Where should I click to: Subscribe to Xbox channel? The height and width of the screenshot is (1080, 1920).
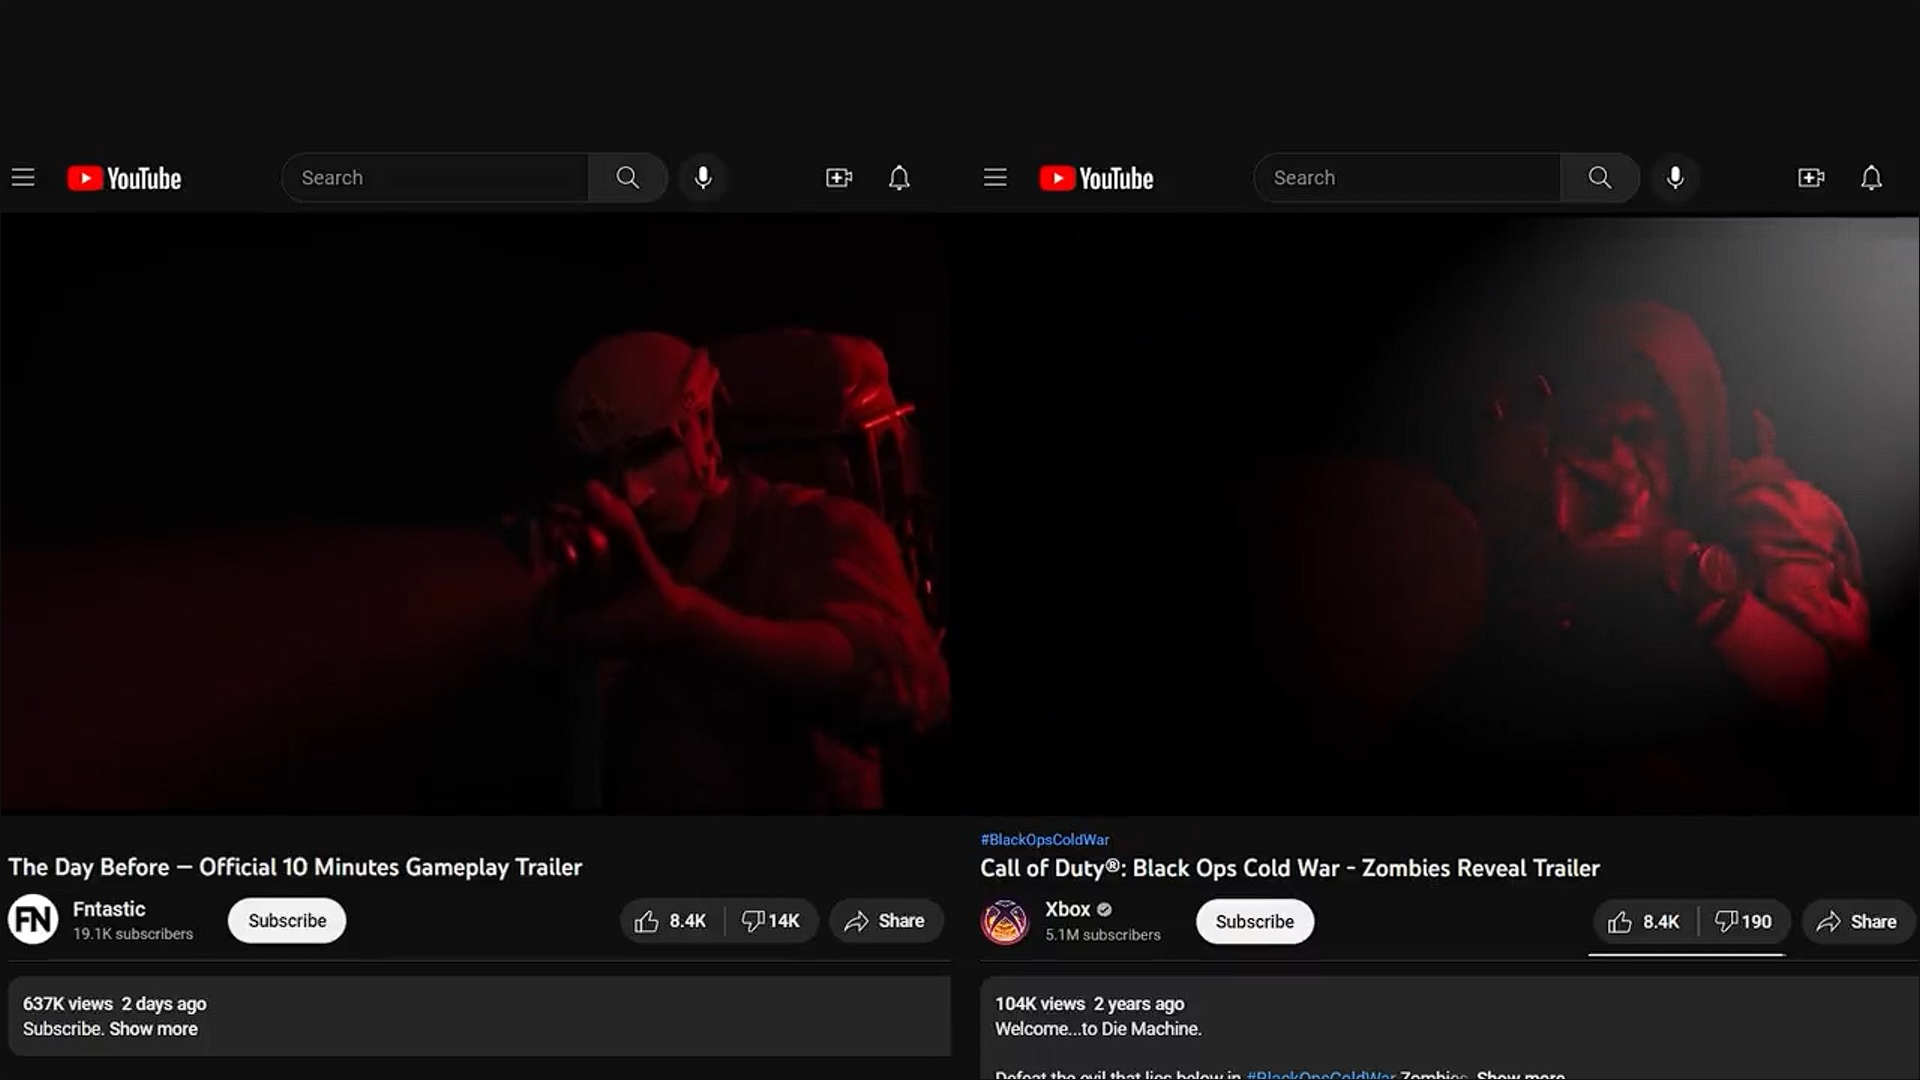pyautogui.click(x=1254, y=920)
